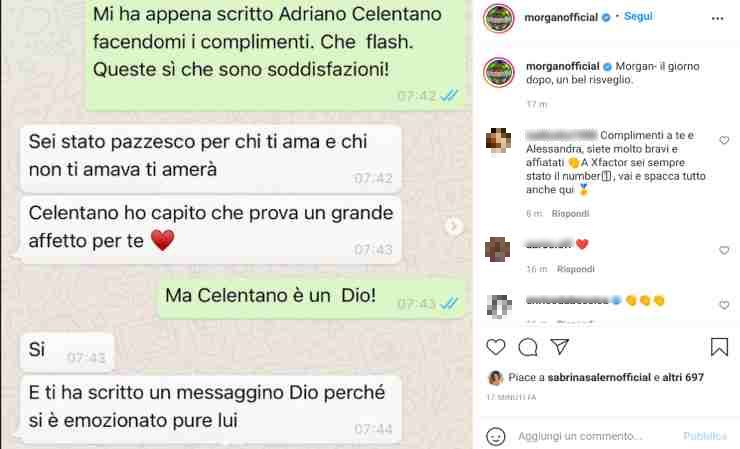This screenshot has width=740, height=449.
Task: Like the Xfactor compliments comment
Action: point(724,140)
